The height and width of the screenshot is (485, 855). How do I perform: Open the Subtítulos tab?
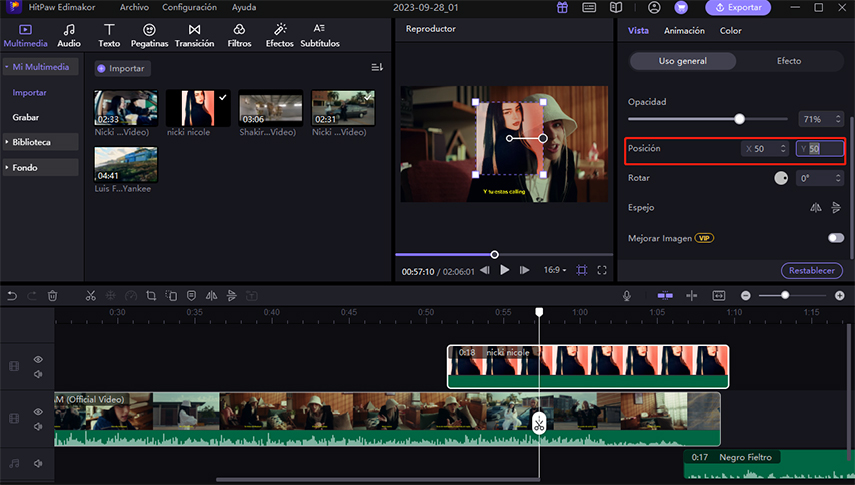pyautogui.click(x=320, y=35)
